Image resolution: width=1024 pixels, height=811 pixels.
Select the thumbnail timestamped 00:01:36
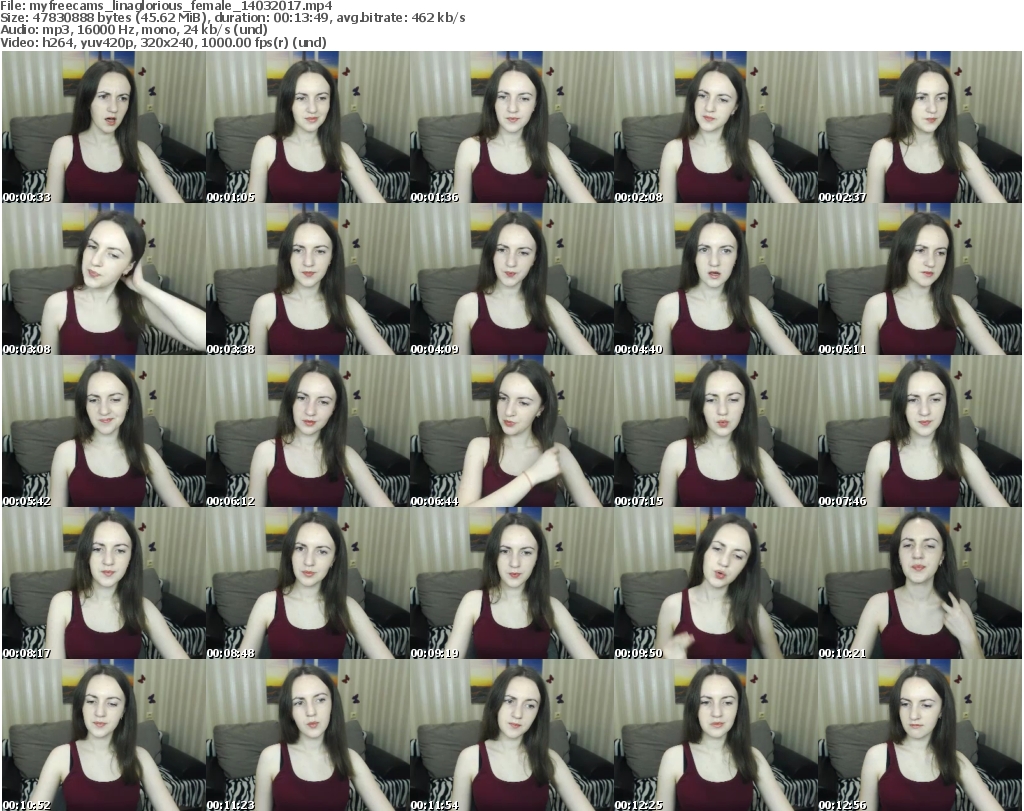pyautogui.click(x=511, y=127)
